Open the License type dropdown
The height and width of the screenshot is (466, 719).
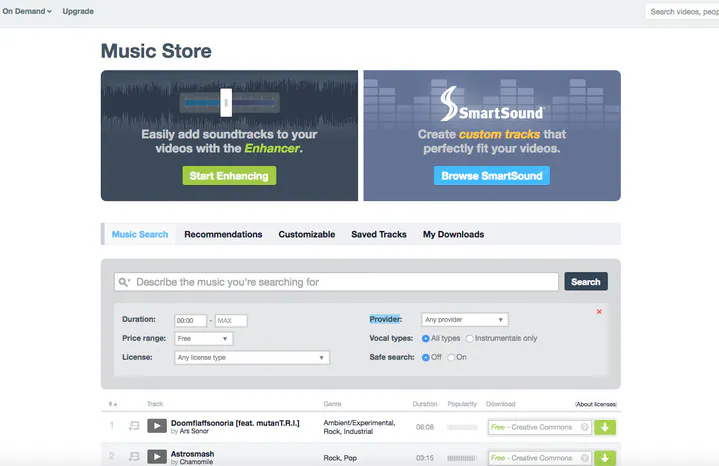(x=252, y=357)
